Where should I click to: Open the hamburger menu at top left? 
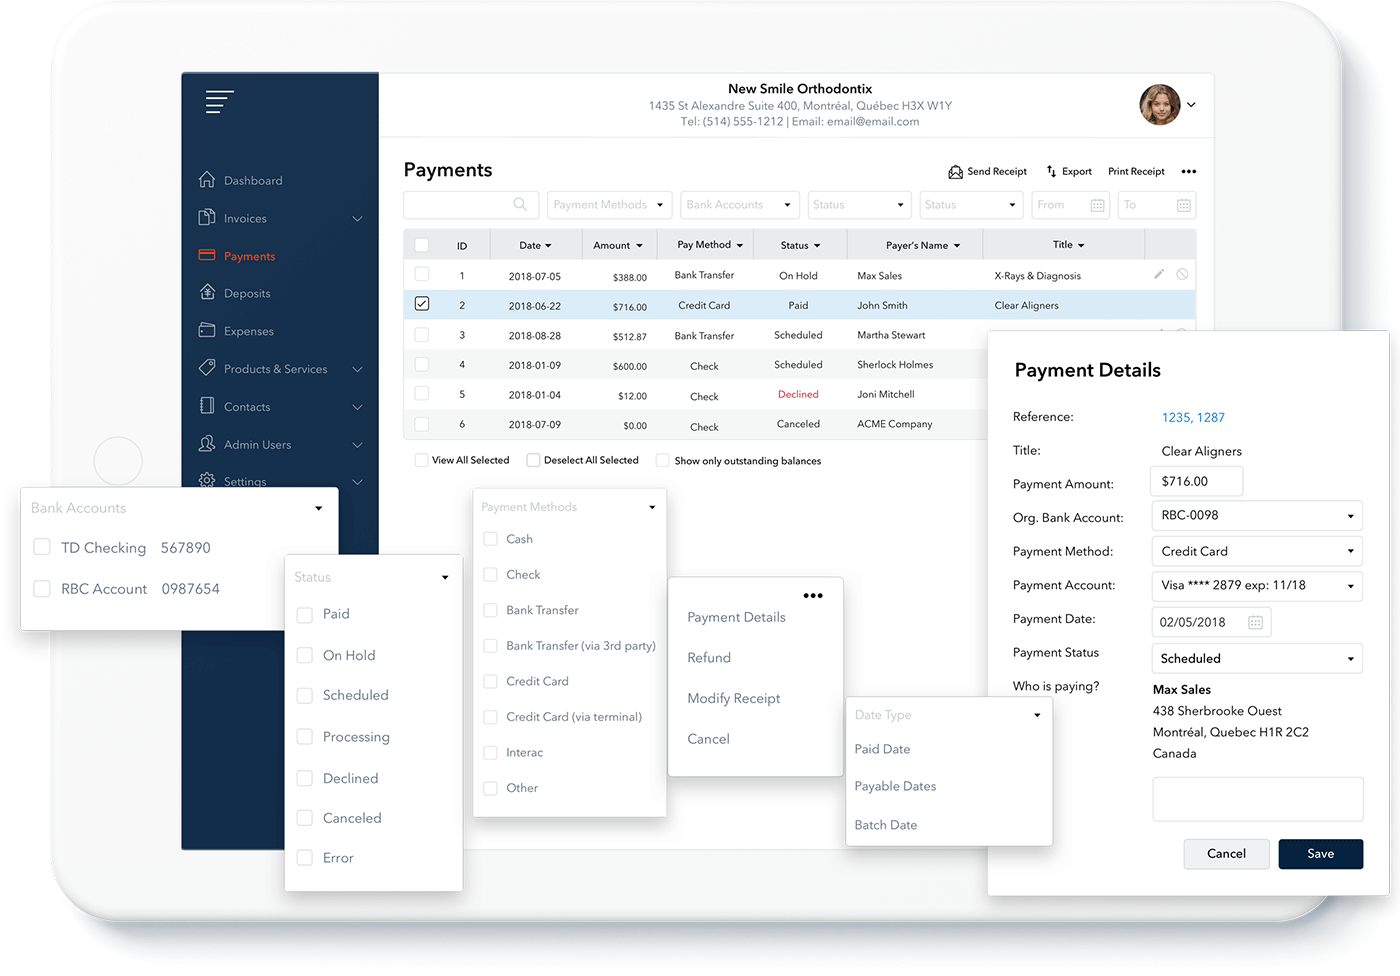[x=219, y=101]
